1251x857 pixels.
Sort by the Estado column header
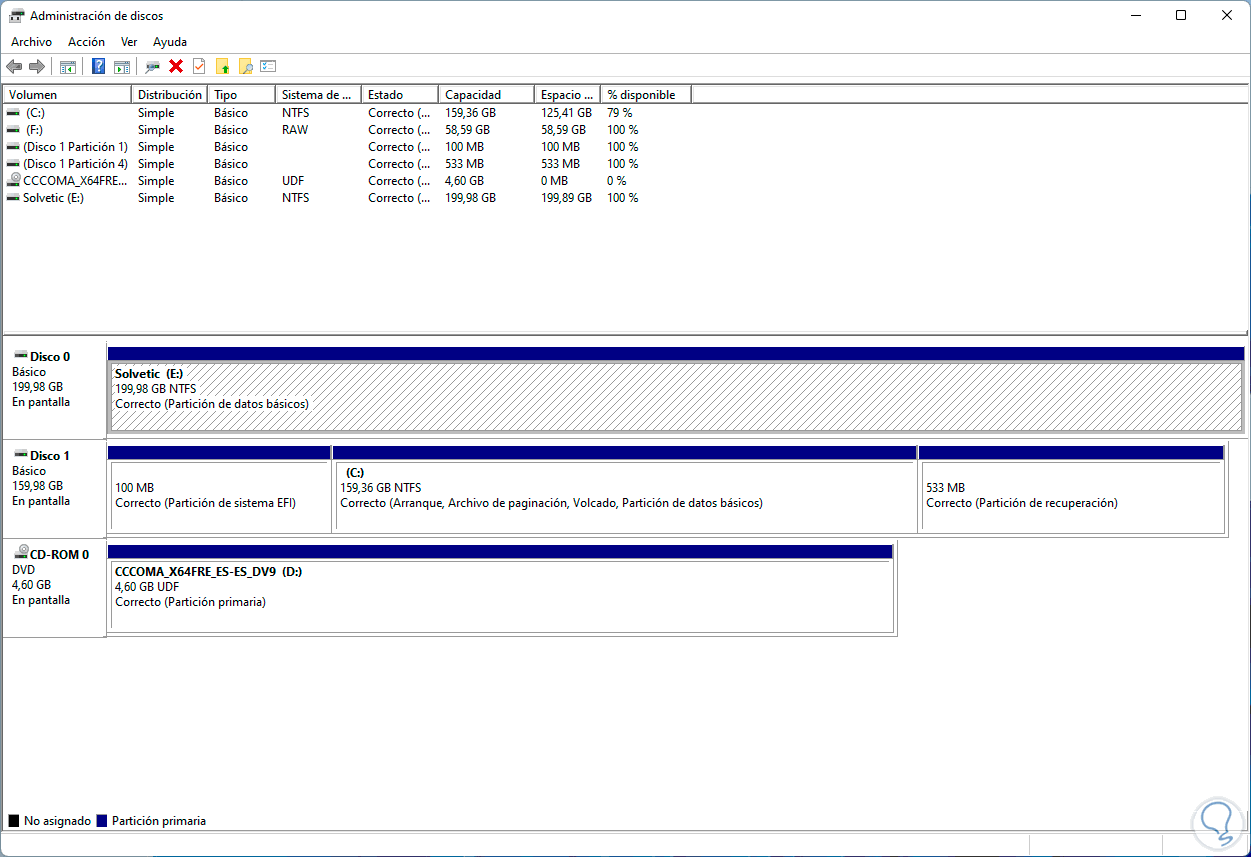(400, 95)
